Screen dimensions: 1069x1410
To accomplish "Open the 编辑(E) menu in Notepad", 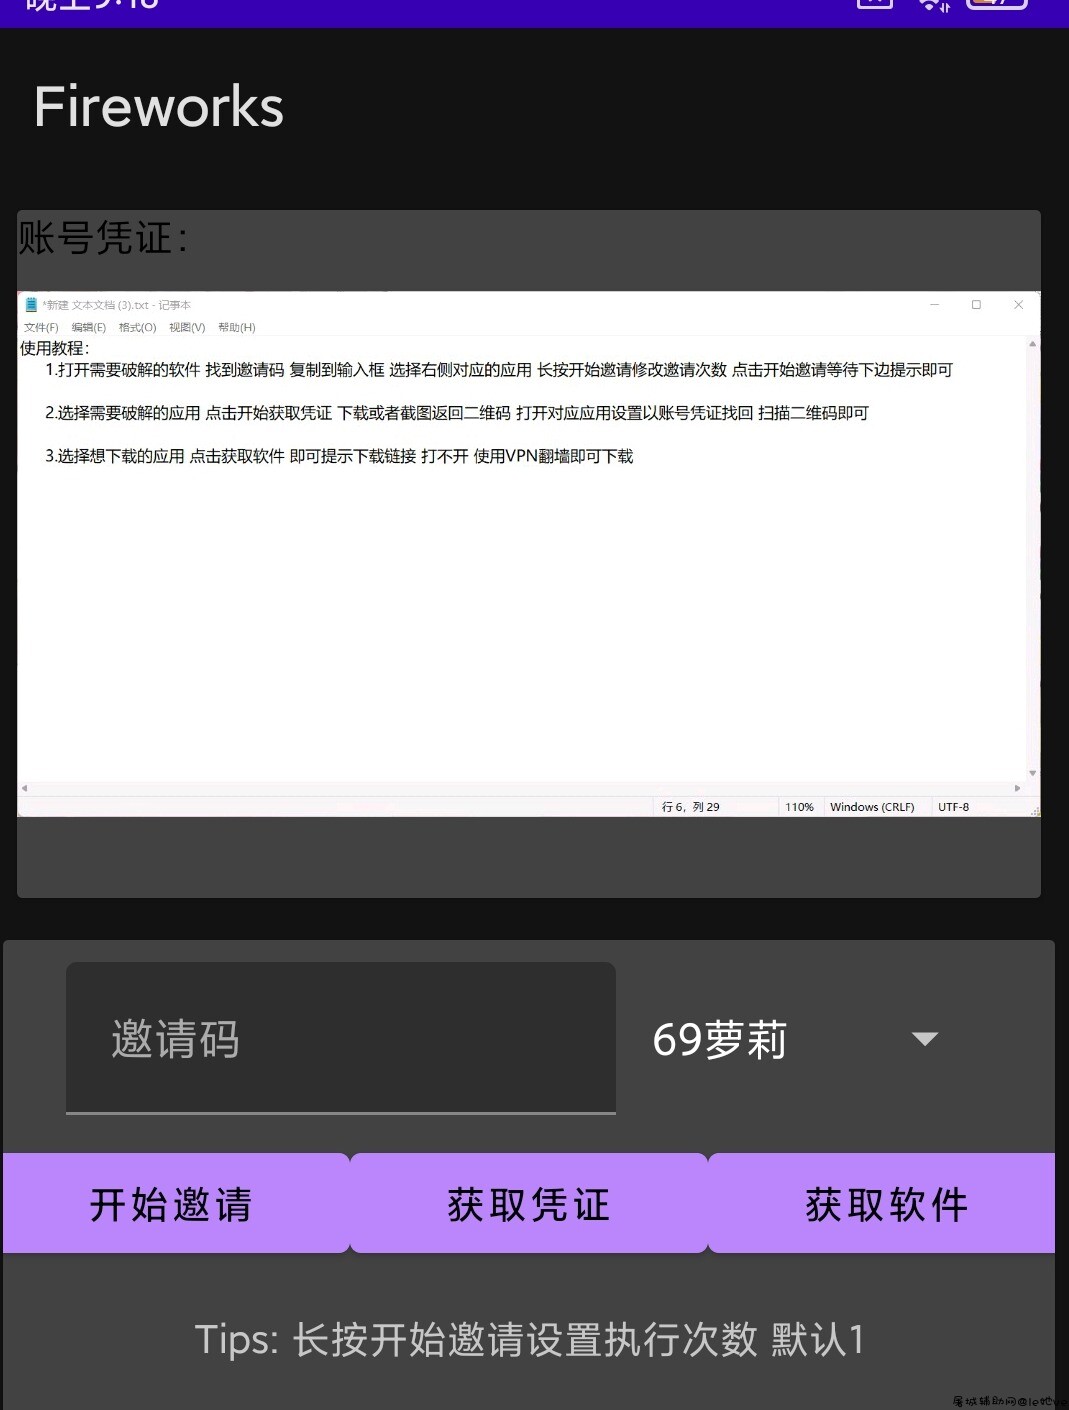I will (x=89, y=327).
